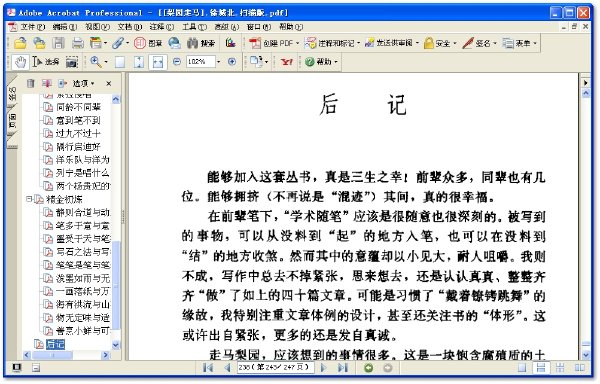
Task: Click document scrollbar down arrow
Action: point(585,355)
